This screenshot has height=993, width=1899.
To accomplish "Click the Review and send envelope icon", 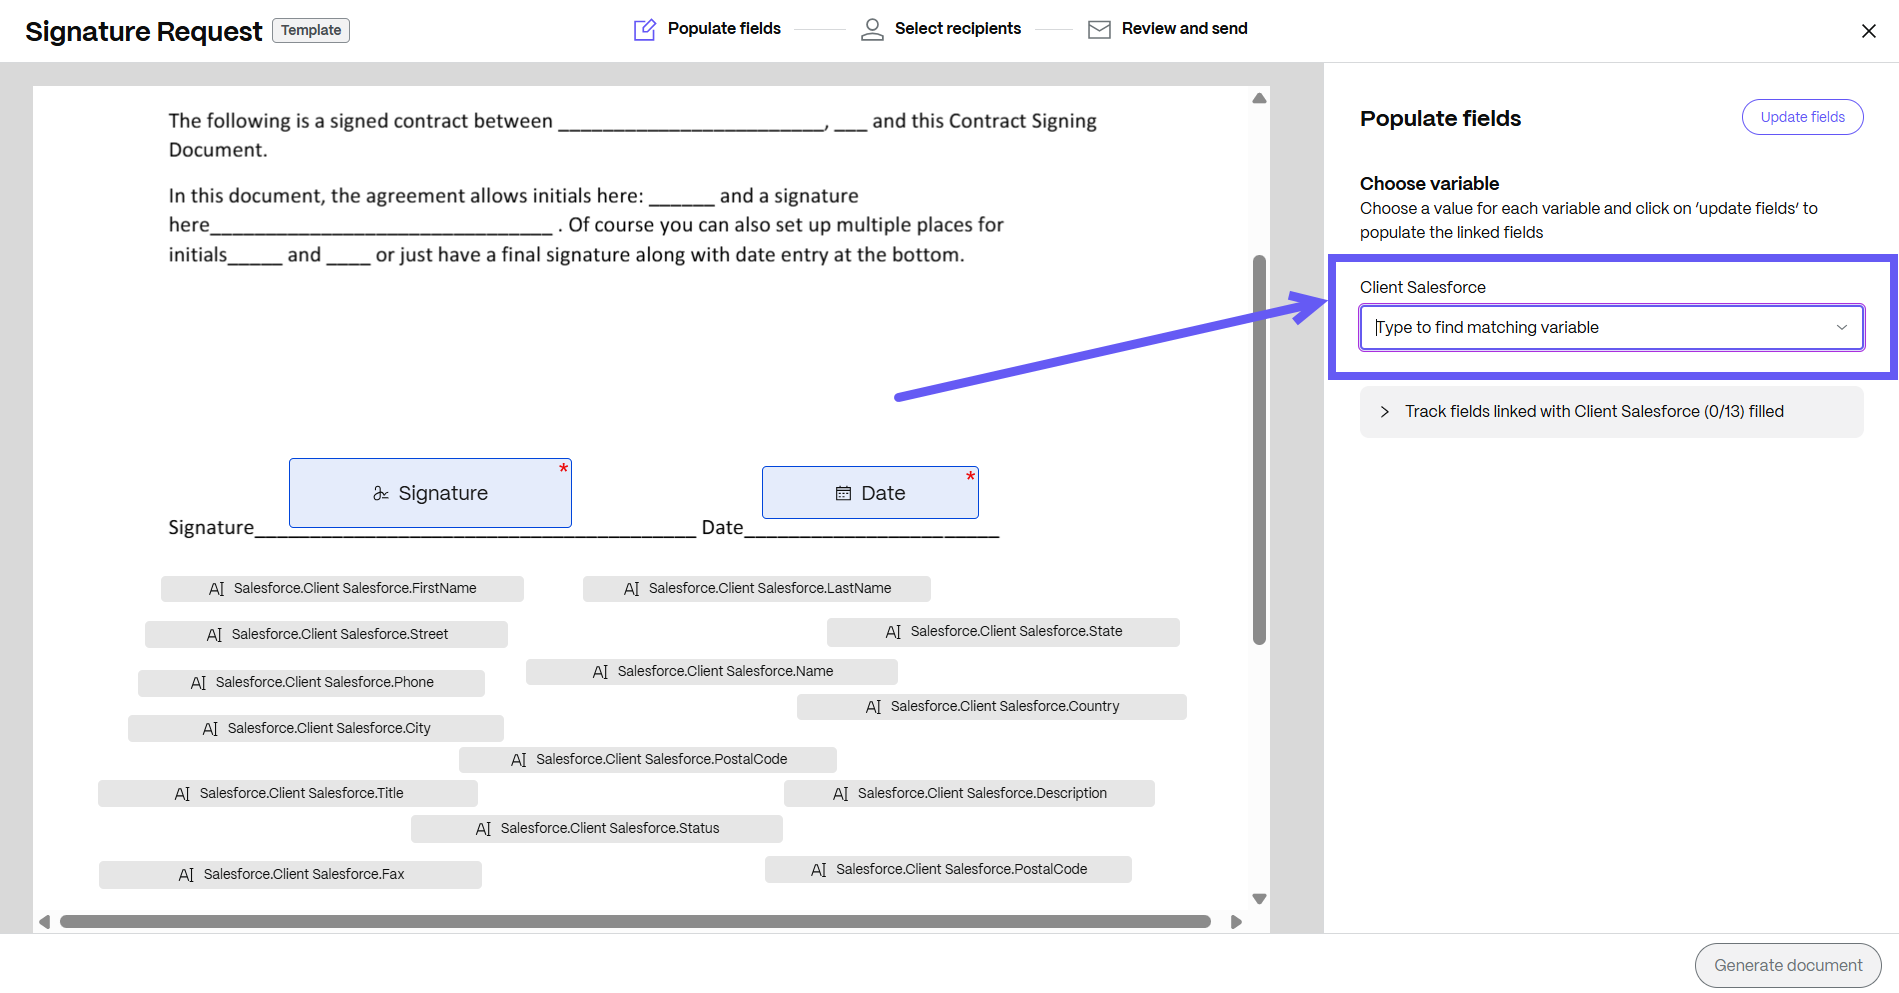I will [1099, 29].
